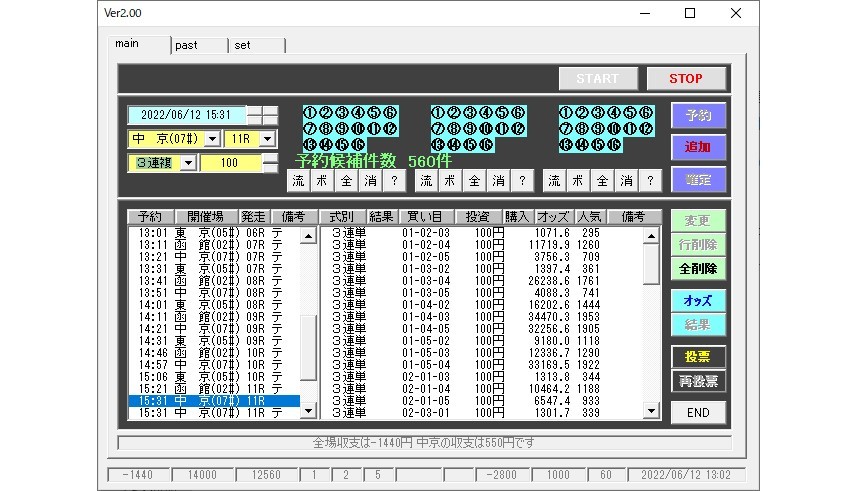This screenshot has height=491, width=856.
Task: Click the 発走 column header
Action: pyautogui.click(x=253, y=217)
